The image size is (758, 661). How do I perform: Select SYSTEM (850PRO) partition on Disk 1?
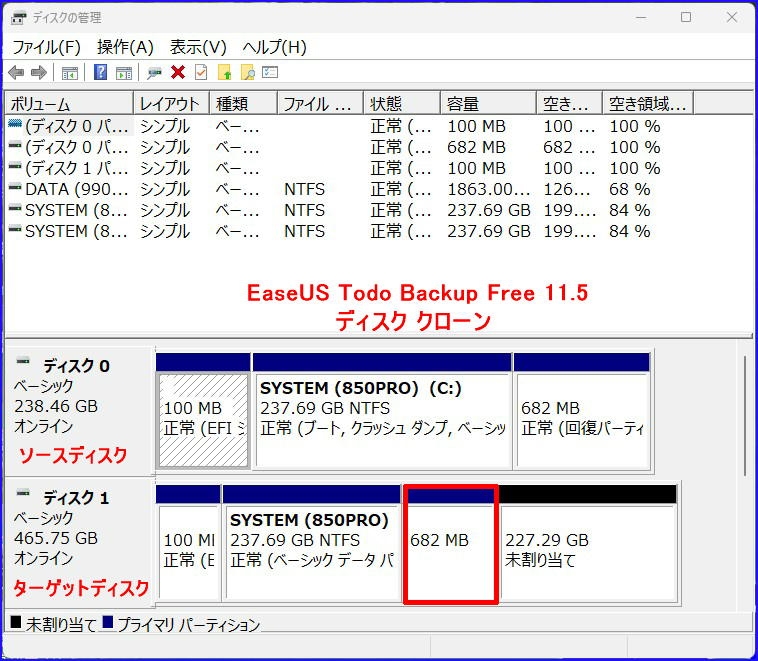(311, 543)
